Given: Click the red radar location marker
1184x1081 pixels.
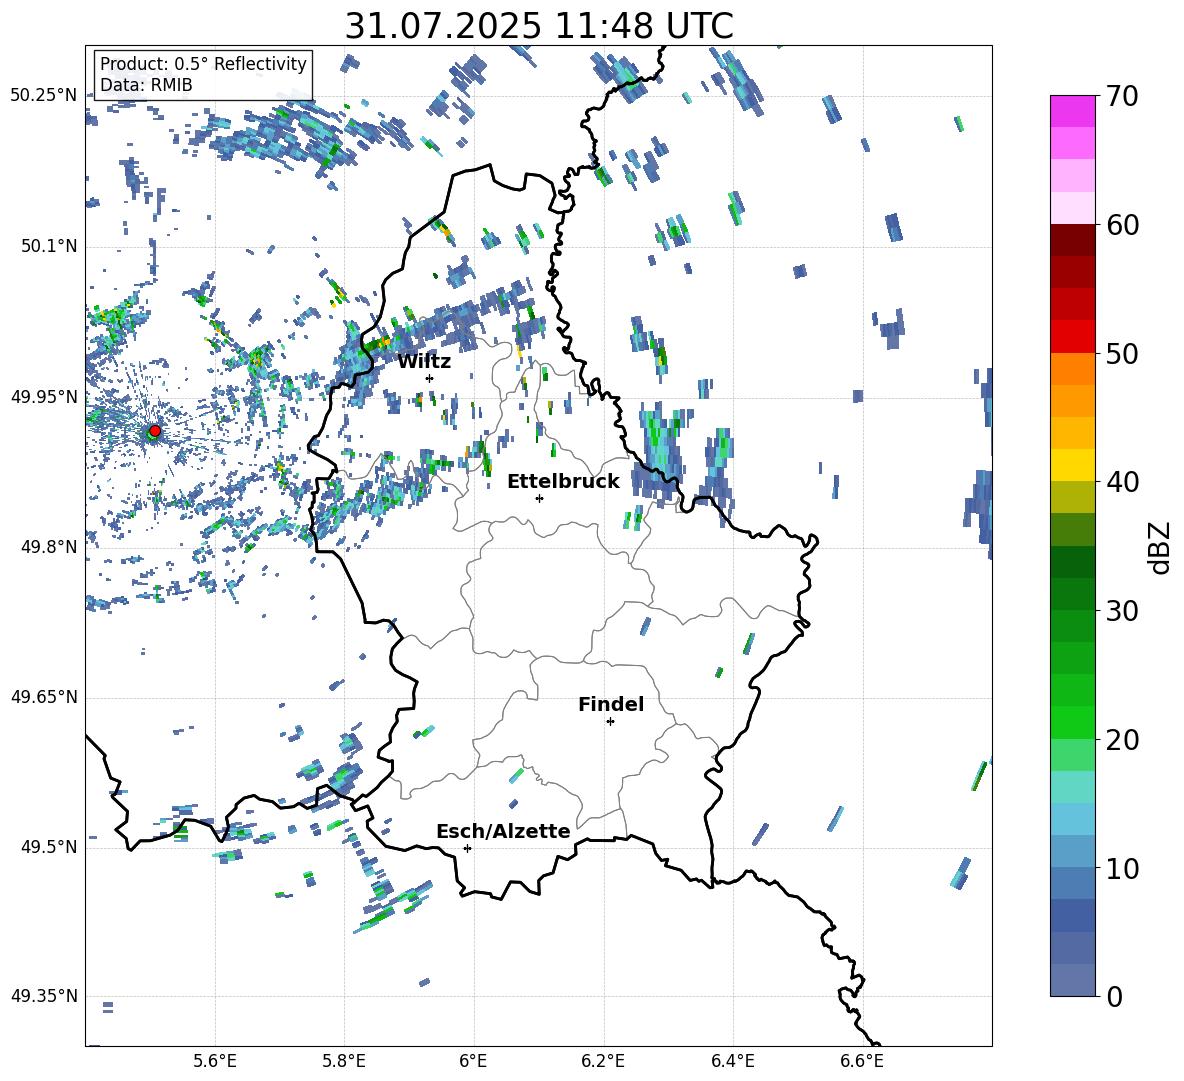Looking at the screenshot, I should [x=155, y=430].
